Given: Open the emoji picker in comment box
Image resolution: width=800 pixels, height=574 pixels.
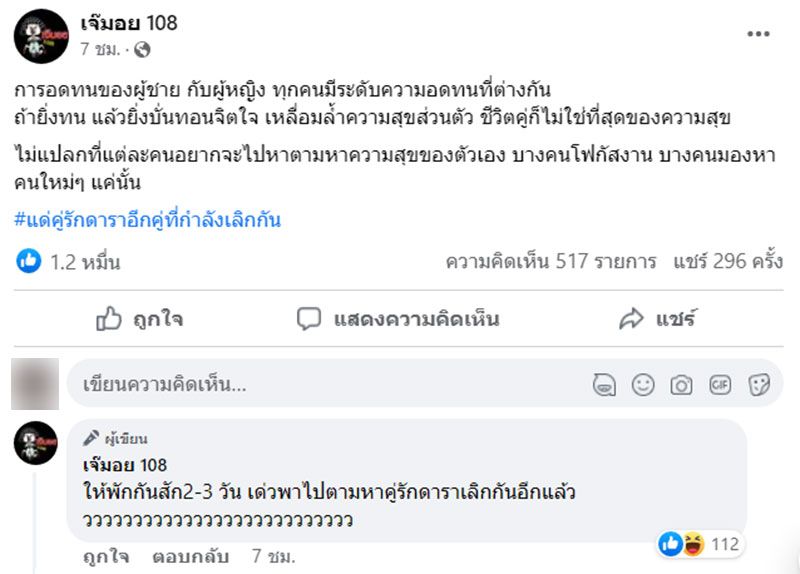Looking at the screenshot, I should (643, 385).
